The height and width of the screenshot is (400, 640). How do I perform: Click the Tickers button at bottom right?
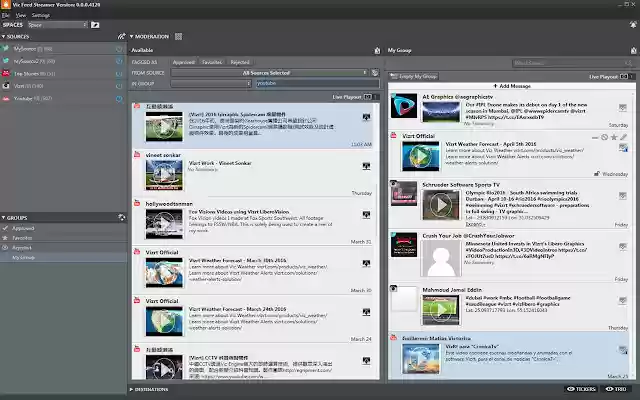coord(580,388)
